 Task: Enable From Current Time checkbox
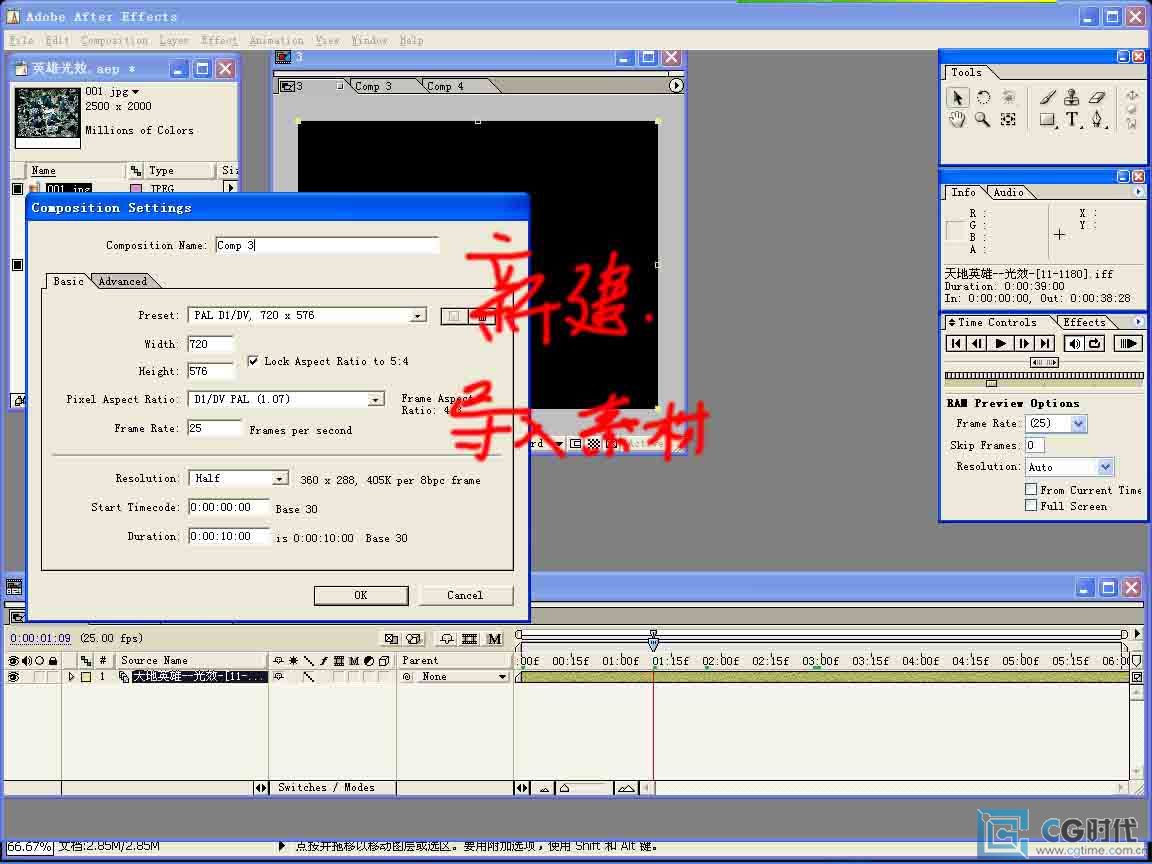click(1031, 489)
